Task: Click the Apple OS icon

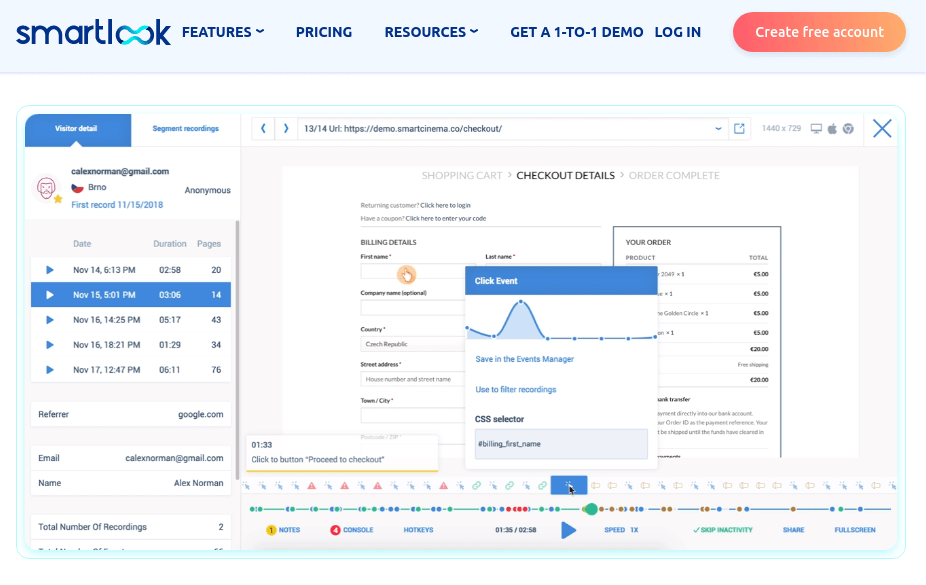Action: pos(832,129)
